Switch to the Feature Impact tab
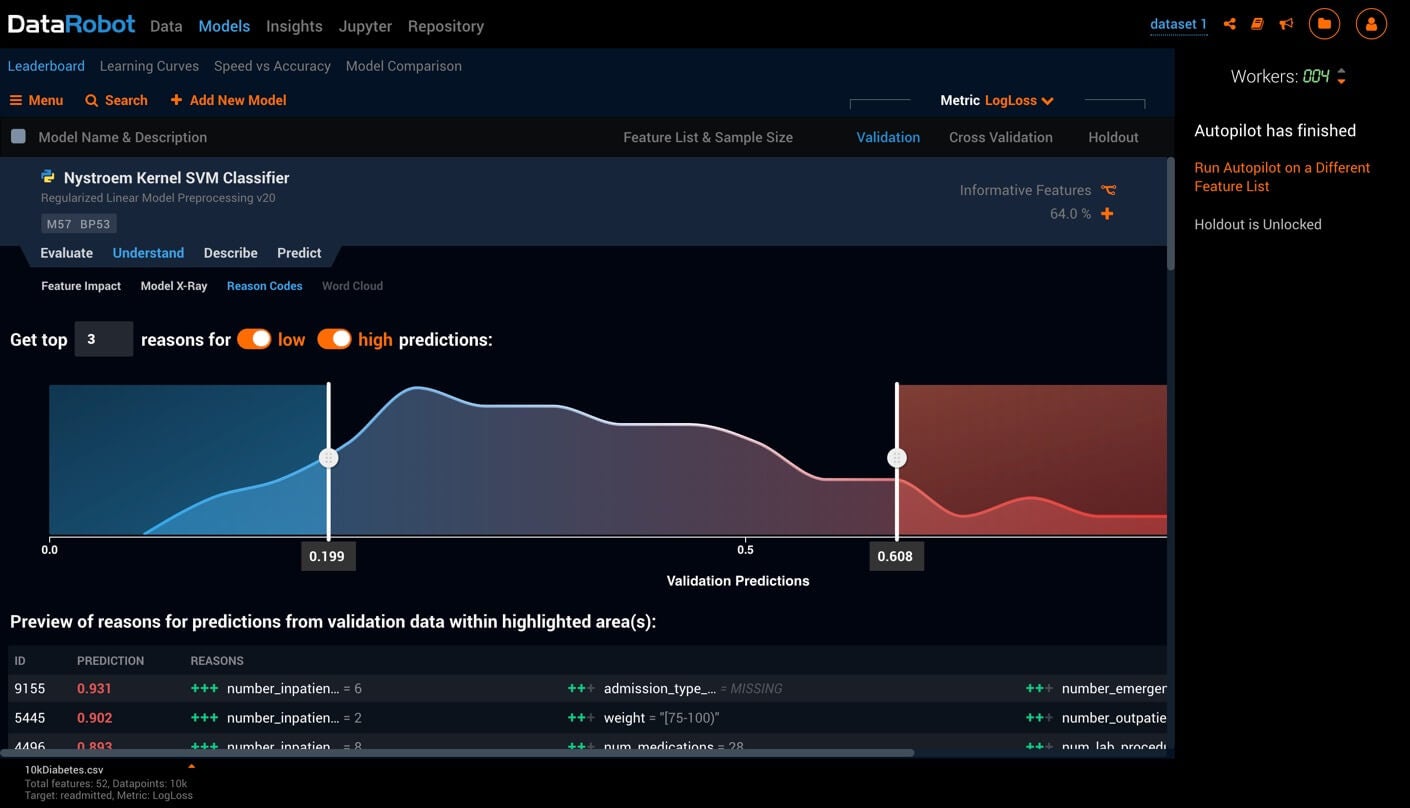 pos(81,286)
